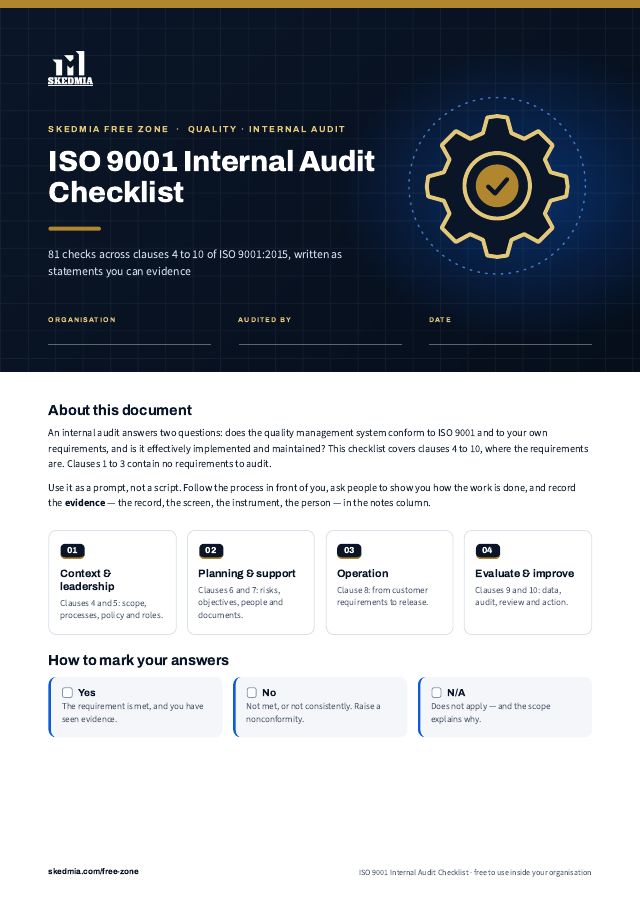
Task: Click the QUALITY breadcrumb text
Action: (x=212, y=129)
